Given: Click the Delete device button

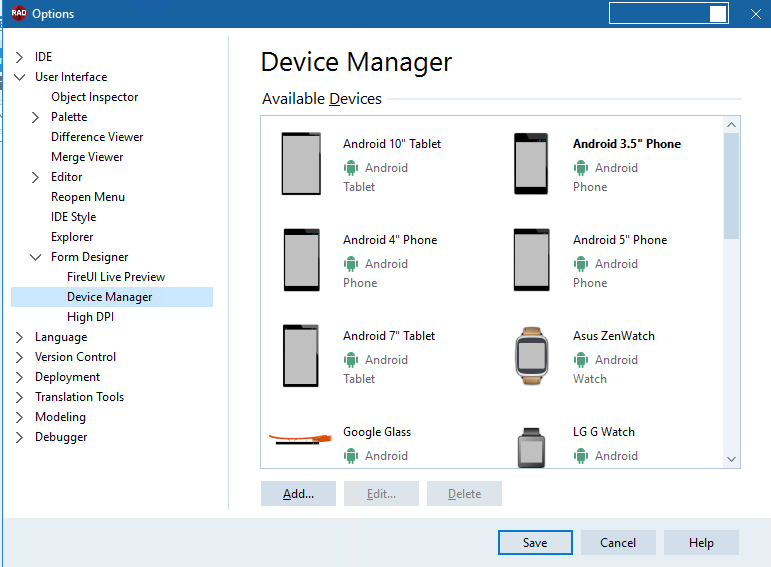Looking at the screenshot, I should (x=465, y=494).
